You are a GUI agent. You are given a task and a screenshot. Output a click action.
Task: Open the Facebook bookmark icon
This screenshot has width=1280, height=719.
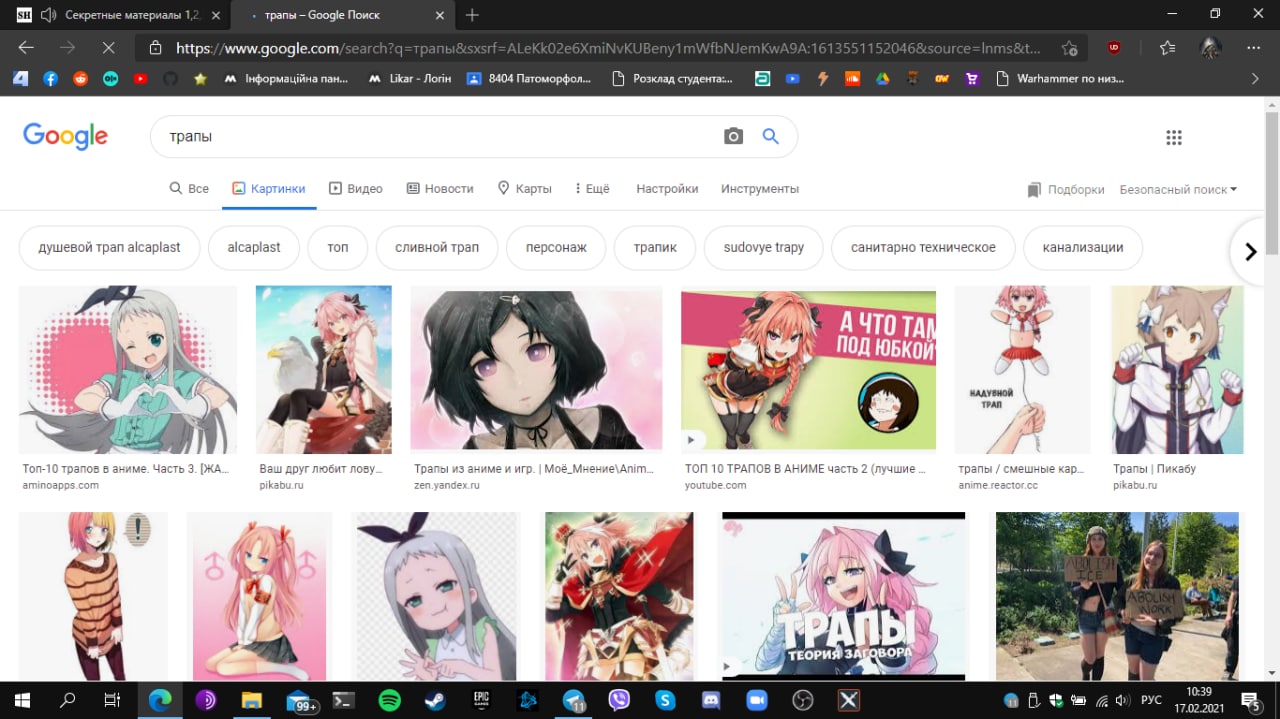50,78
